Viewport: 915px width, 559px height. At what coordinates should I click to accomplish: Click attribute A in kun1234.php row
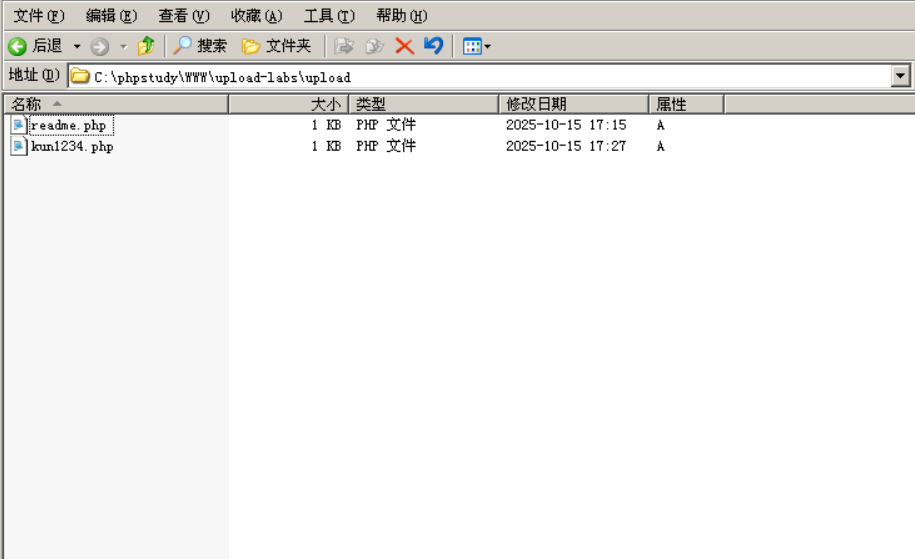661,146
